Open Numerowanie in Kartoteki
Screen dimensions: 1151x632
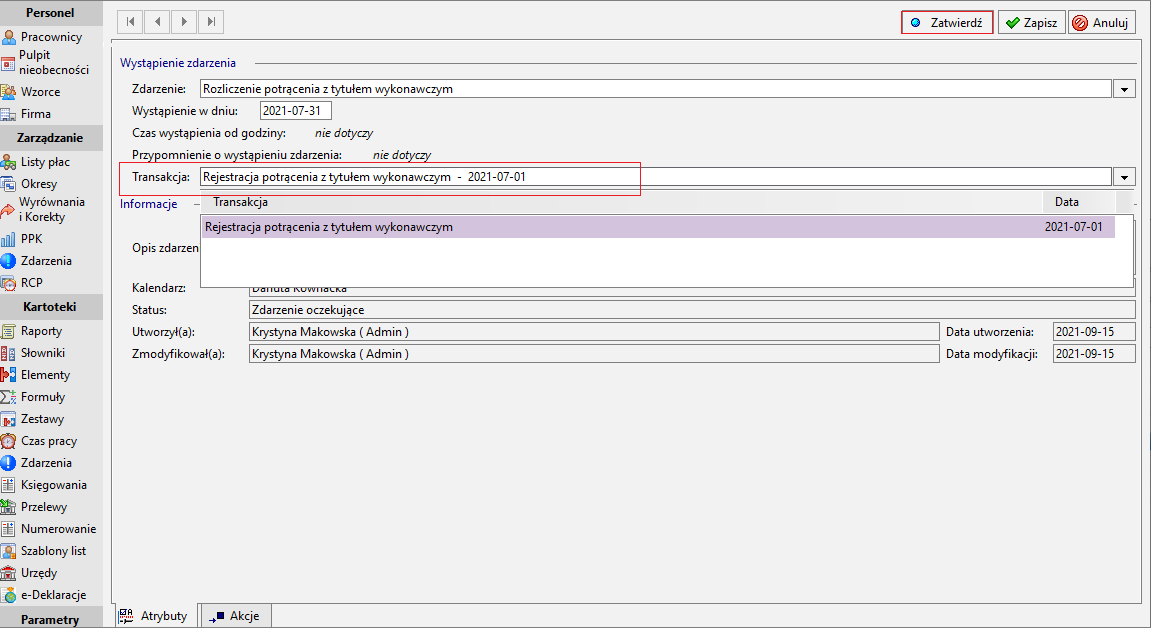tap(48, 529)
